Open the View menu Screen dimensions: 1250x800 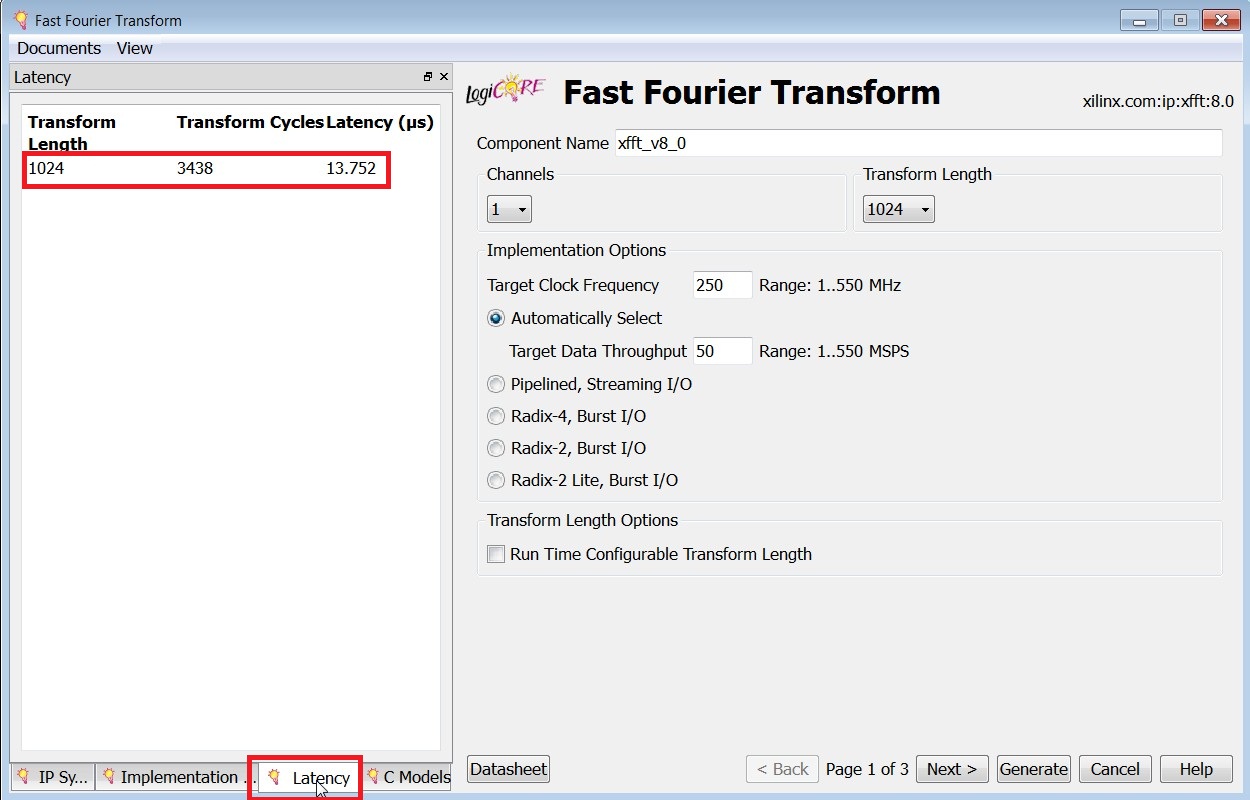[134, 47]
